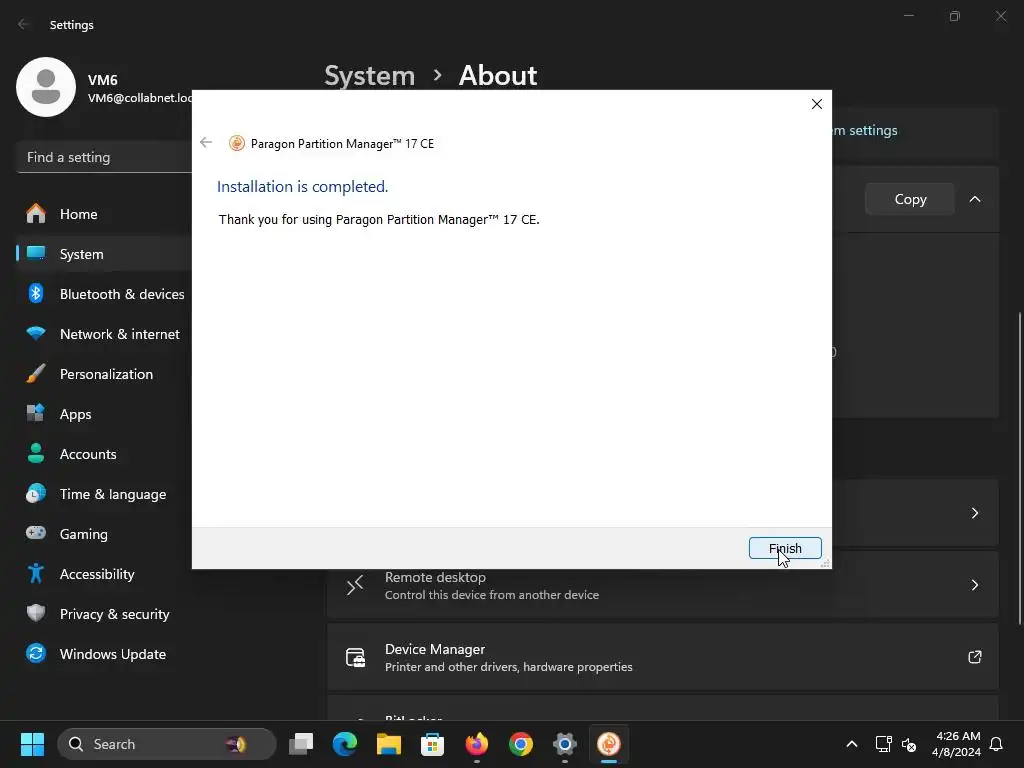This screenshot has width=1024, height=768.
Task: Click the network status tray icon
Action: [x=884, y=744]
